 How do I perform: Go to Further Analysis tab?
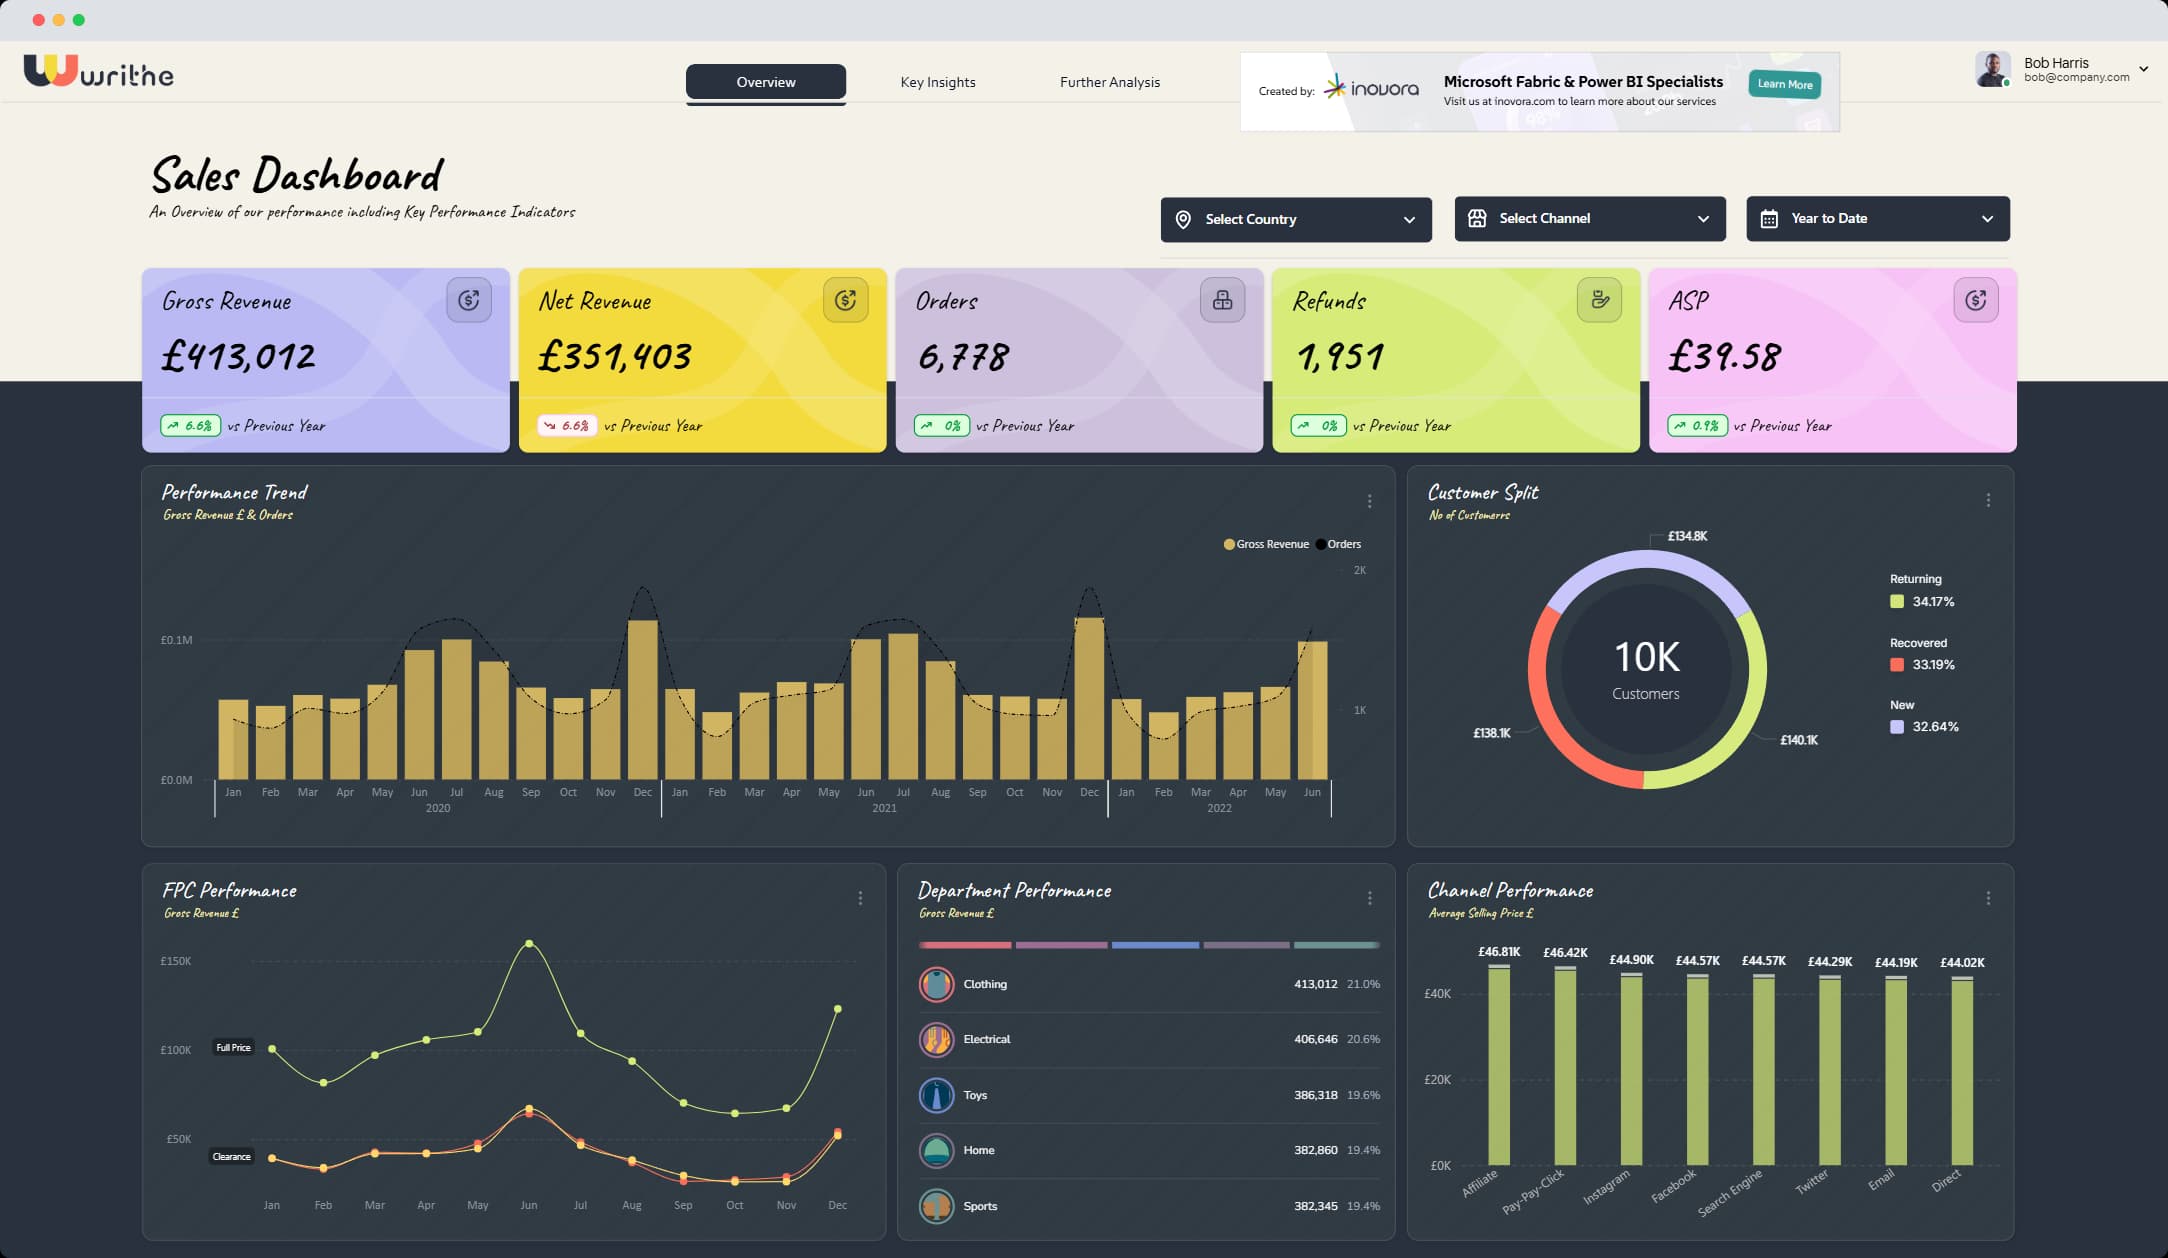(1109, 82)
